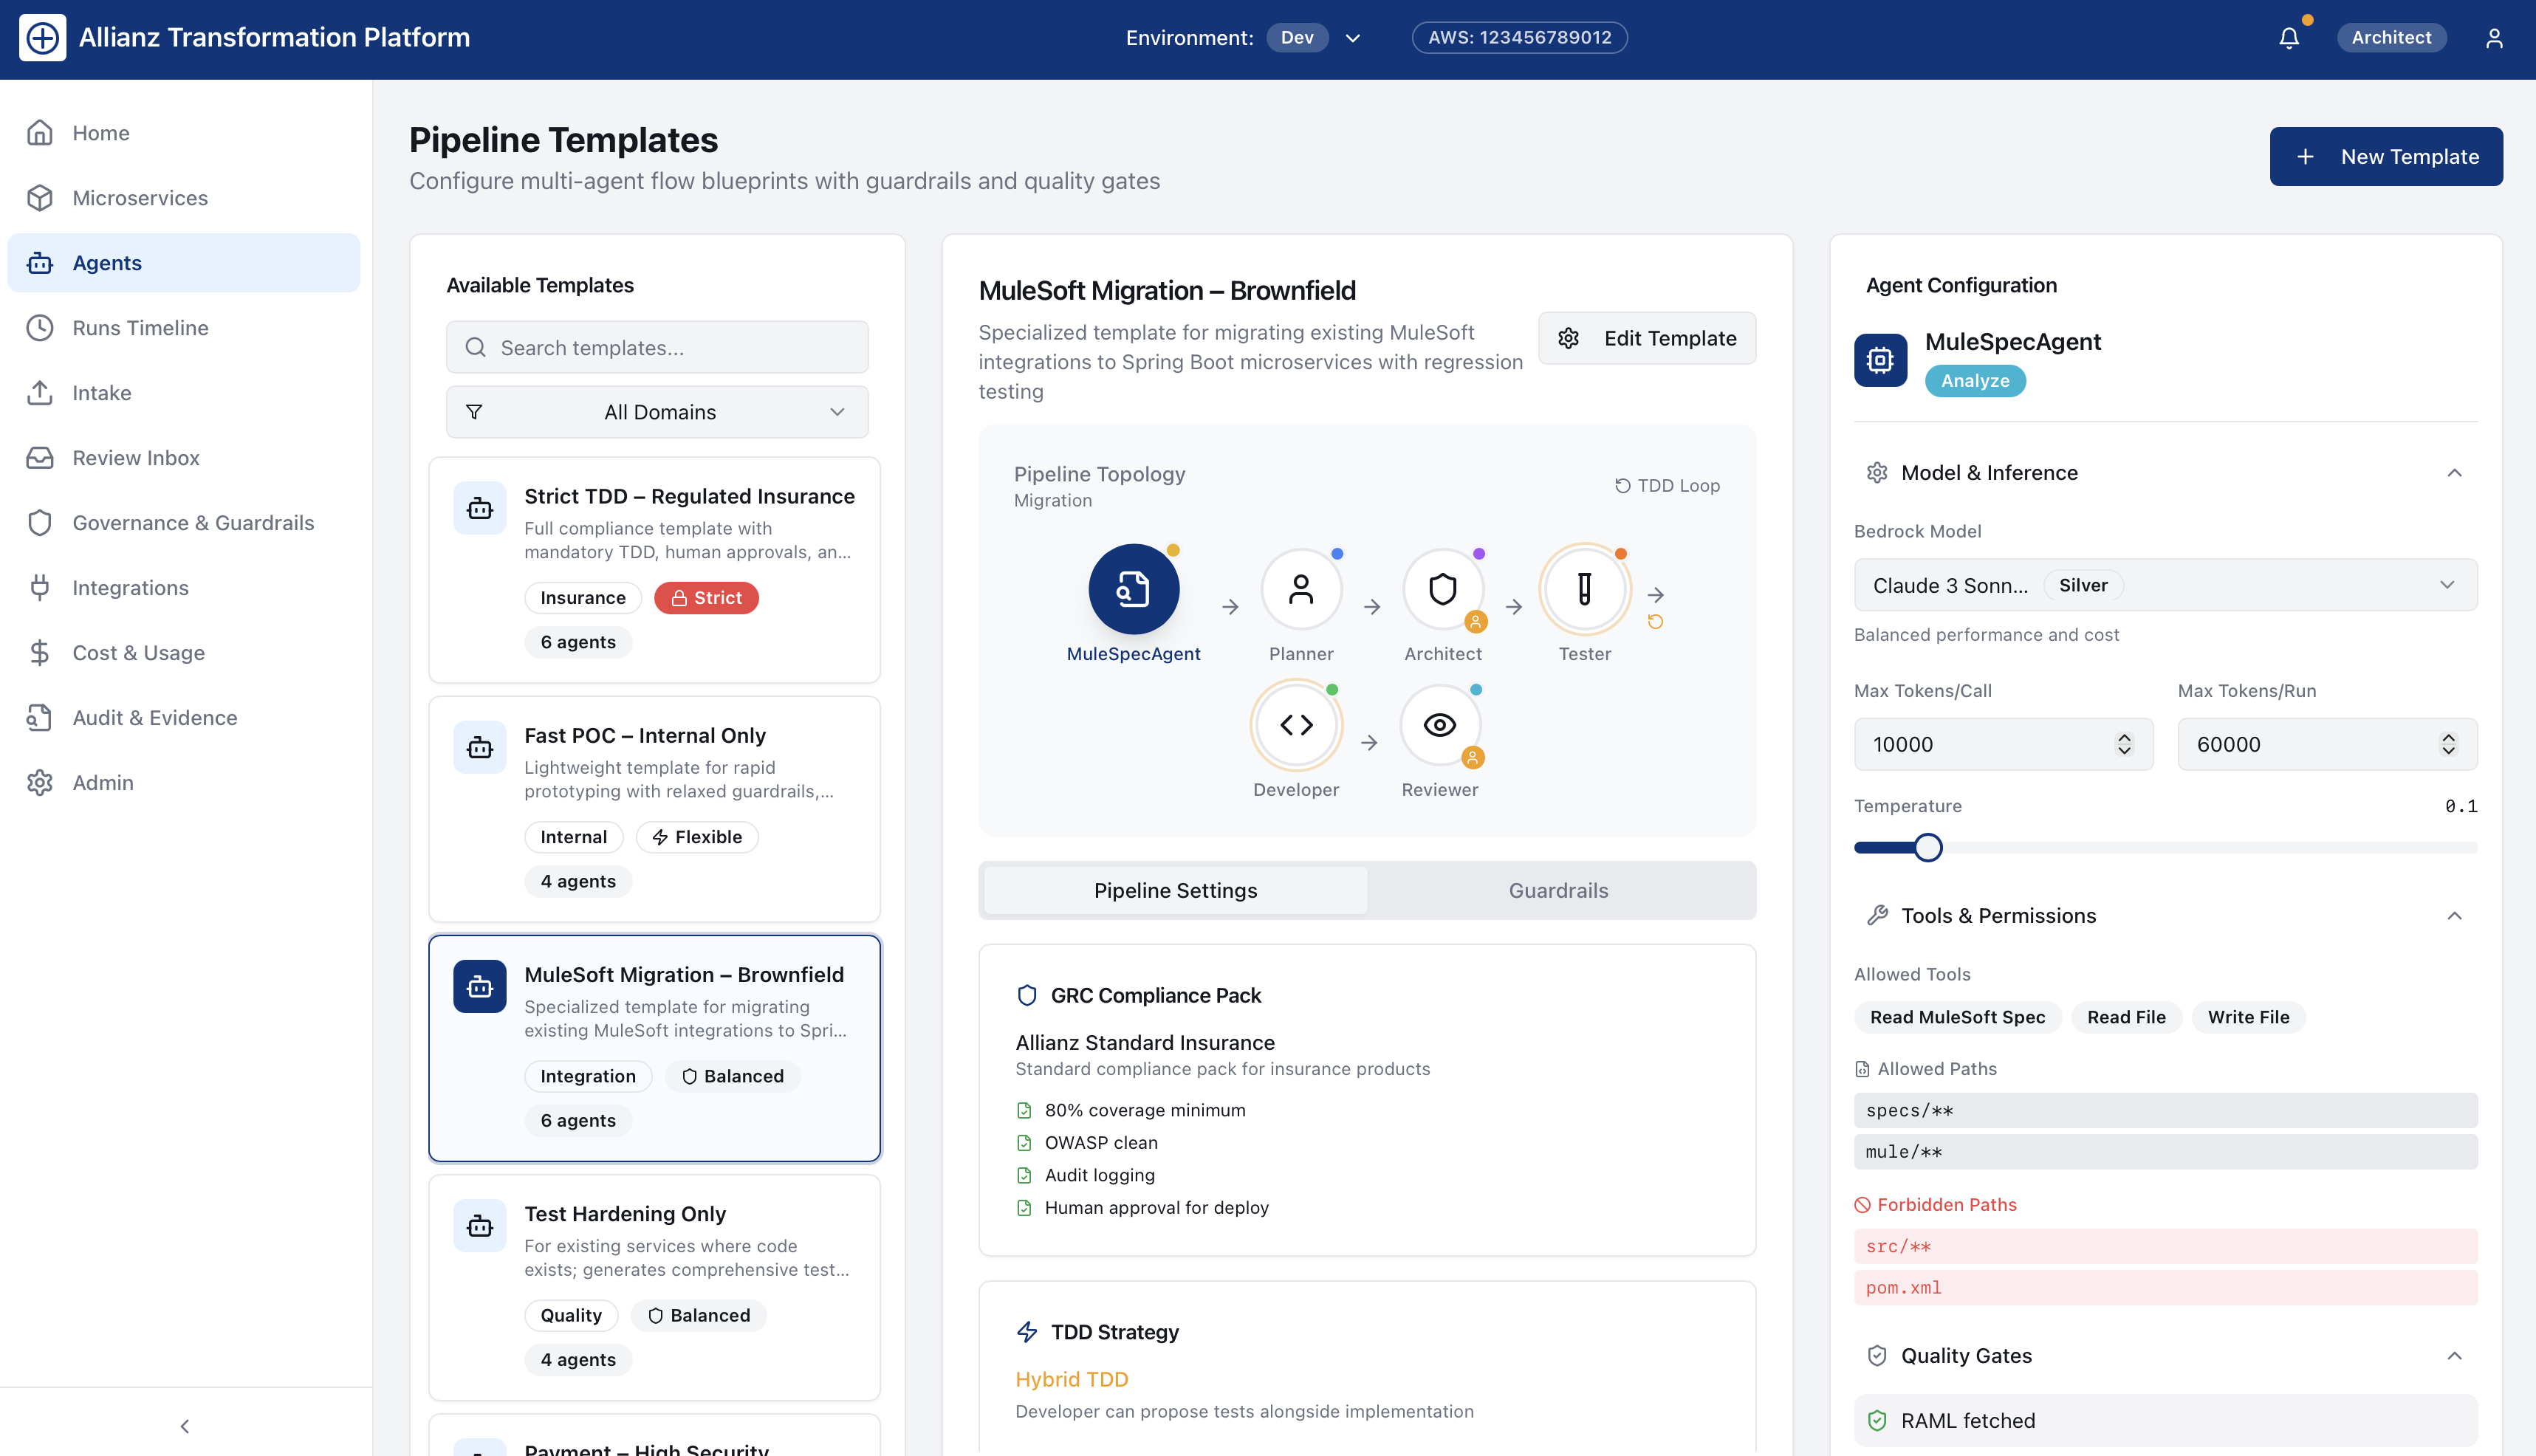Collapse the Model & Inference section

pos(2454,473)
